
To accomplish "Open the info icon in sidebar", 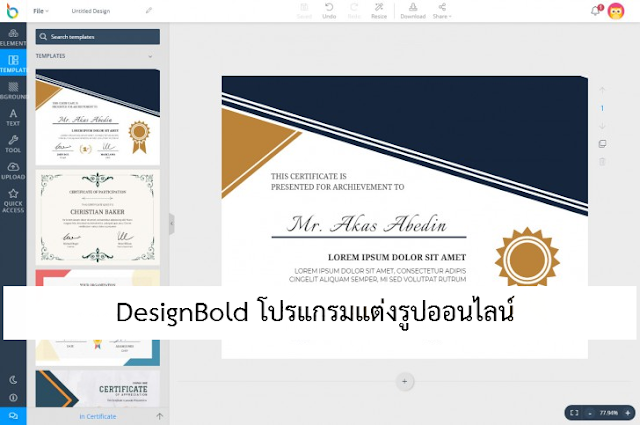I will tap(13, 397).
